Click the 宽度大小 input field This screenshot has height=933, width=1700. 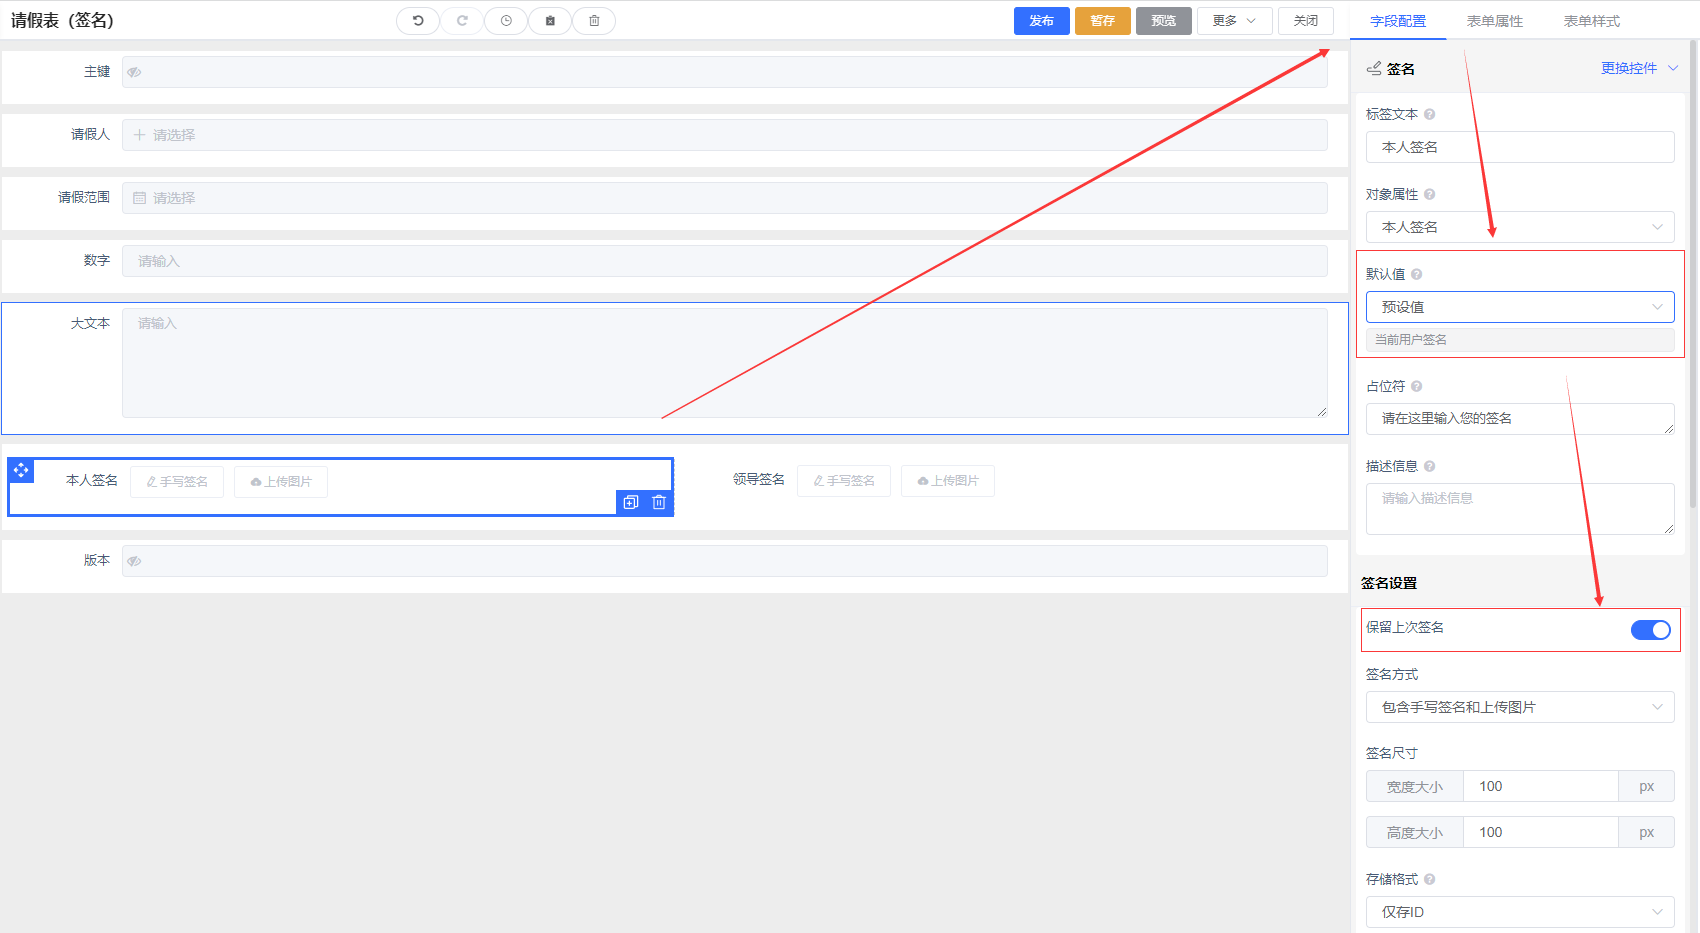pyautogui.click(x=1540, y=787)
